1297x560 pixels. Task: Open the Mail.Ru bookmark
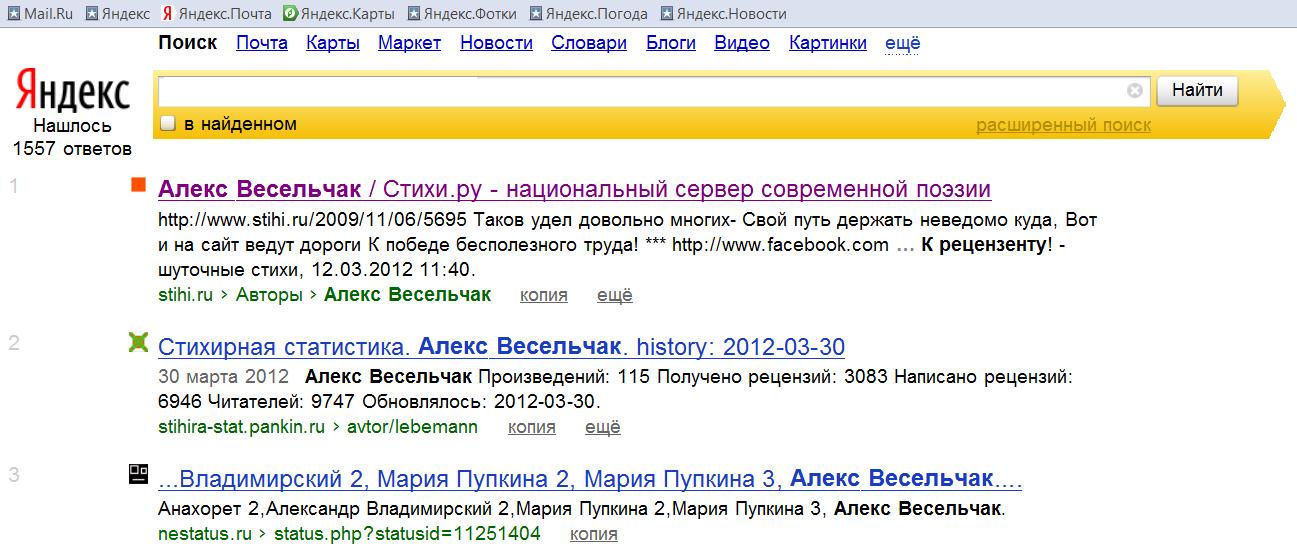[40, 14]
